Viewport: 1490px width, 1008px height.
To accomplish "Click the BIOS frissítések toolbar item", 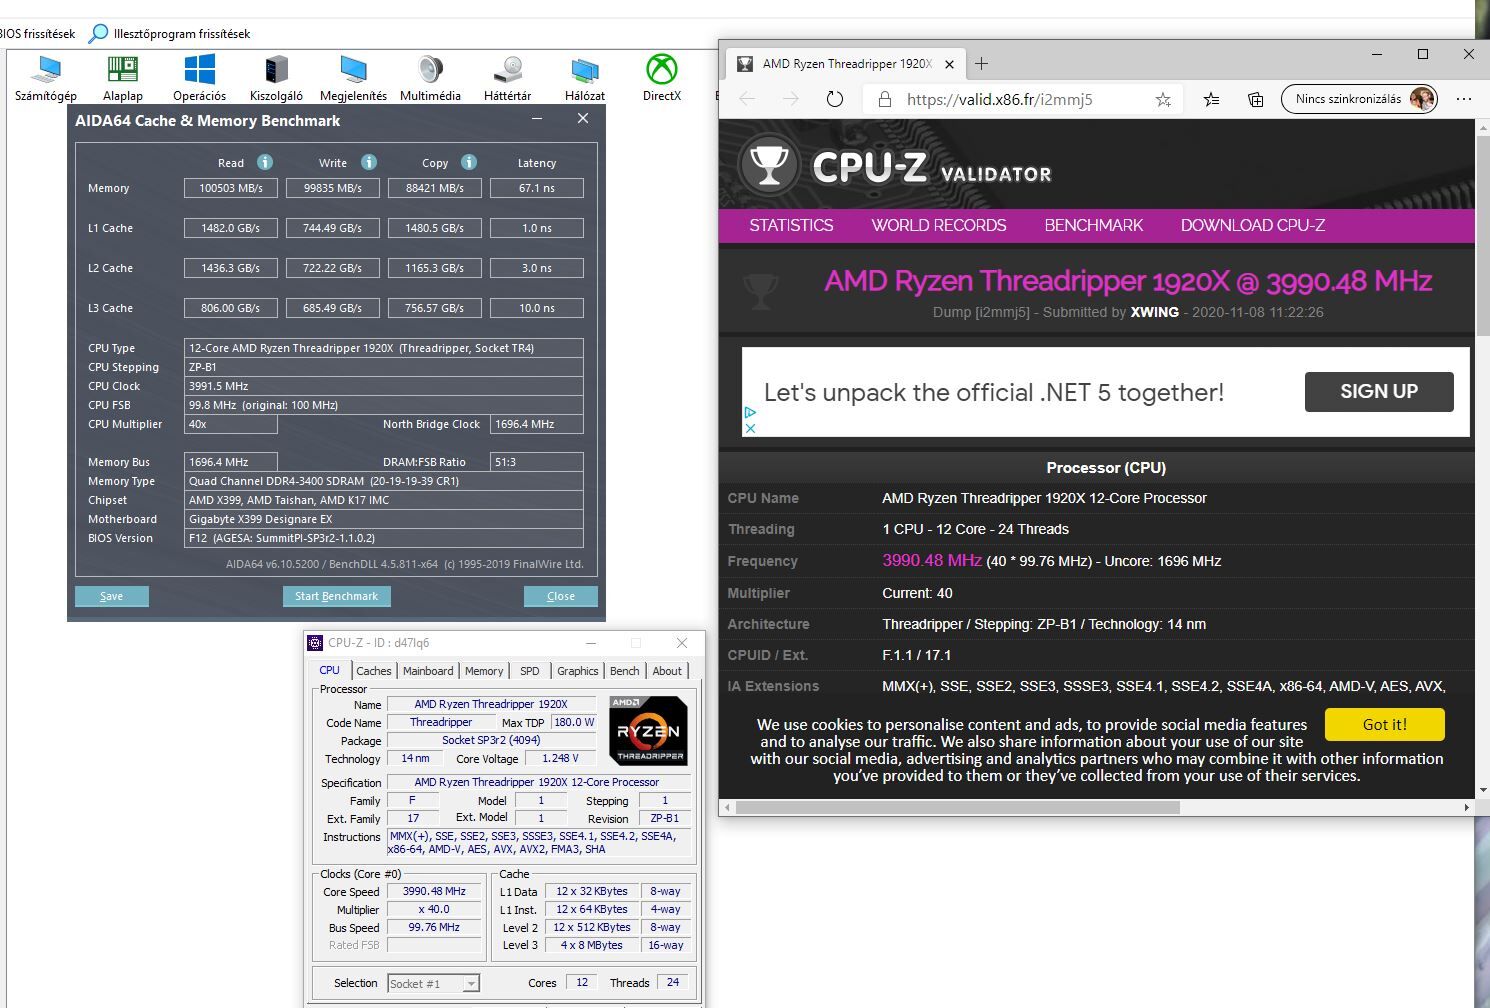I will point(37,33).
